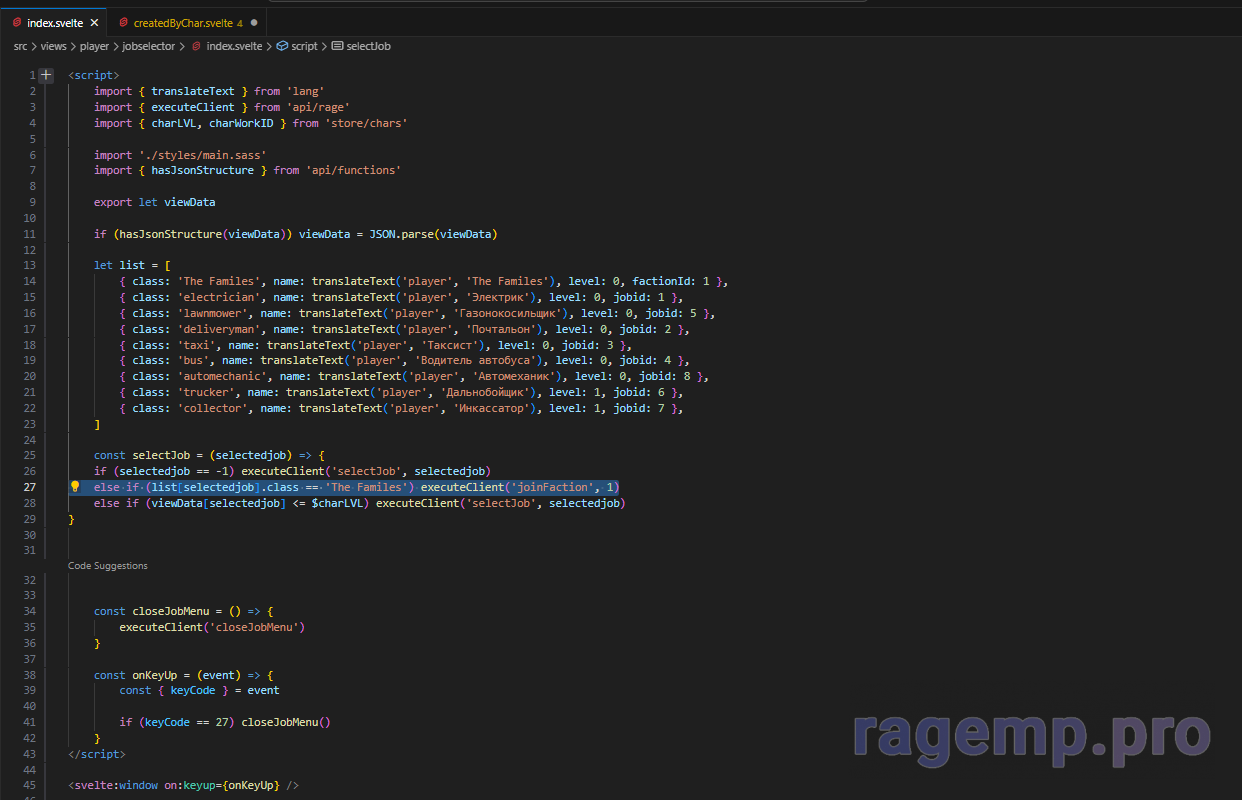Click the plus icon beside line 1

click(x=47, y=75)
